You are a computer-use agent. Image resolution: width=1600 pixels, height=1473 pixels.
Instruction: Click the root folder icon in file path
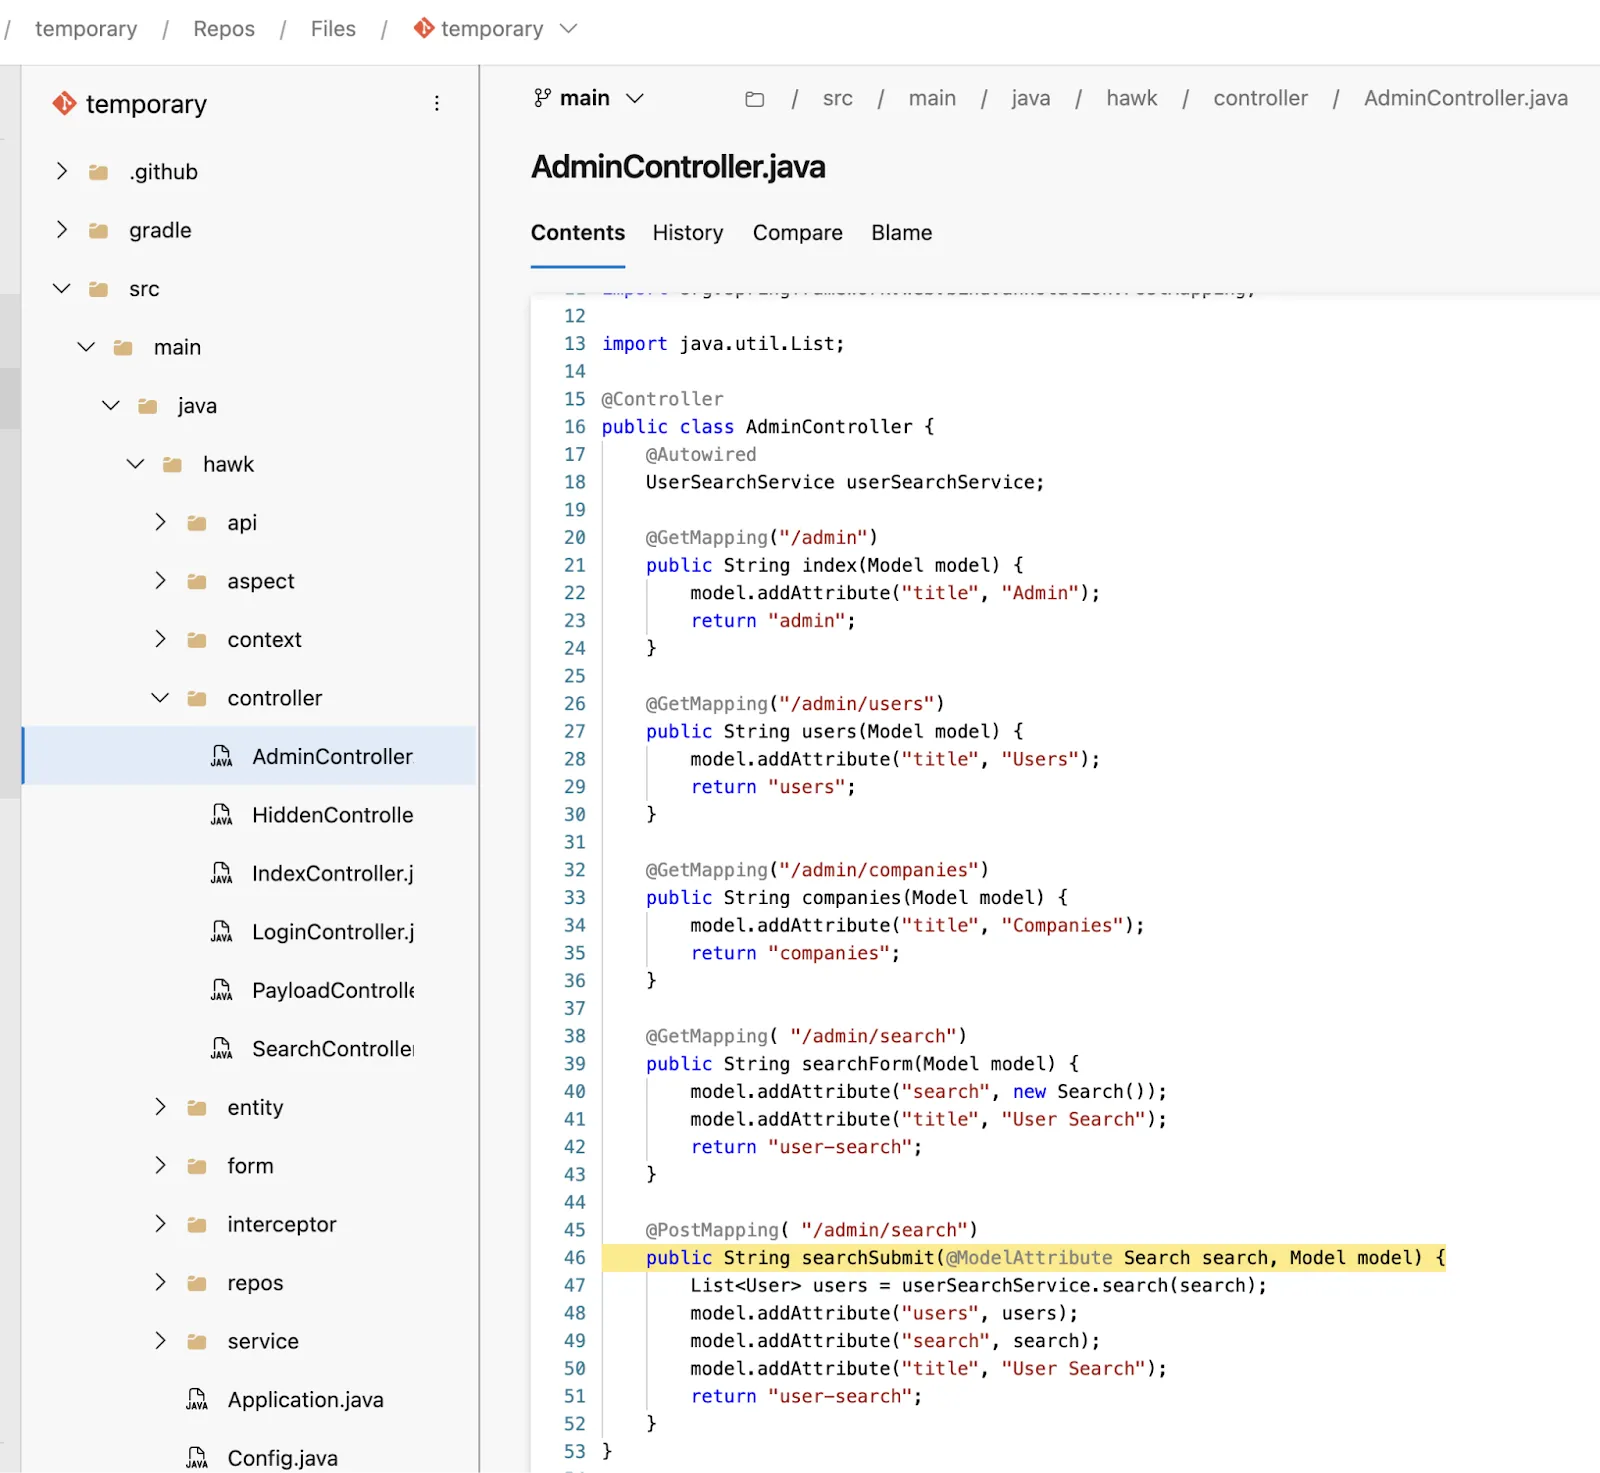755,99
